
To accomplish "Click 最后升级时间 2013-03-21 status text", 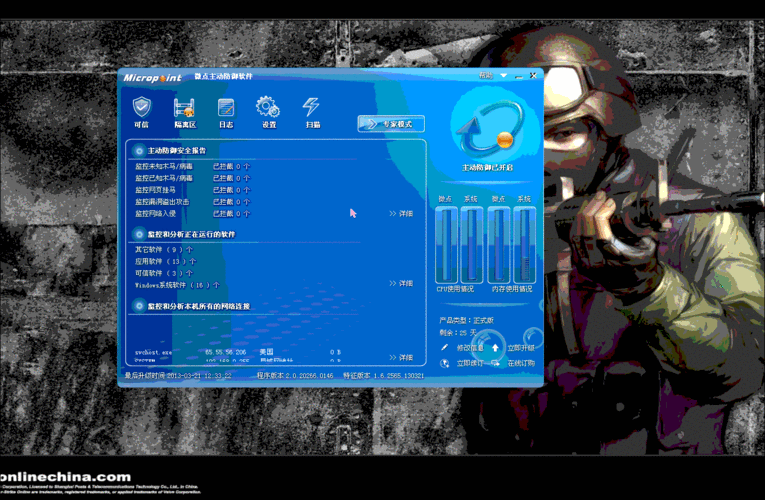I will pyautogui.click(x=178, y=376).
